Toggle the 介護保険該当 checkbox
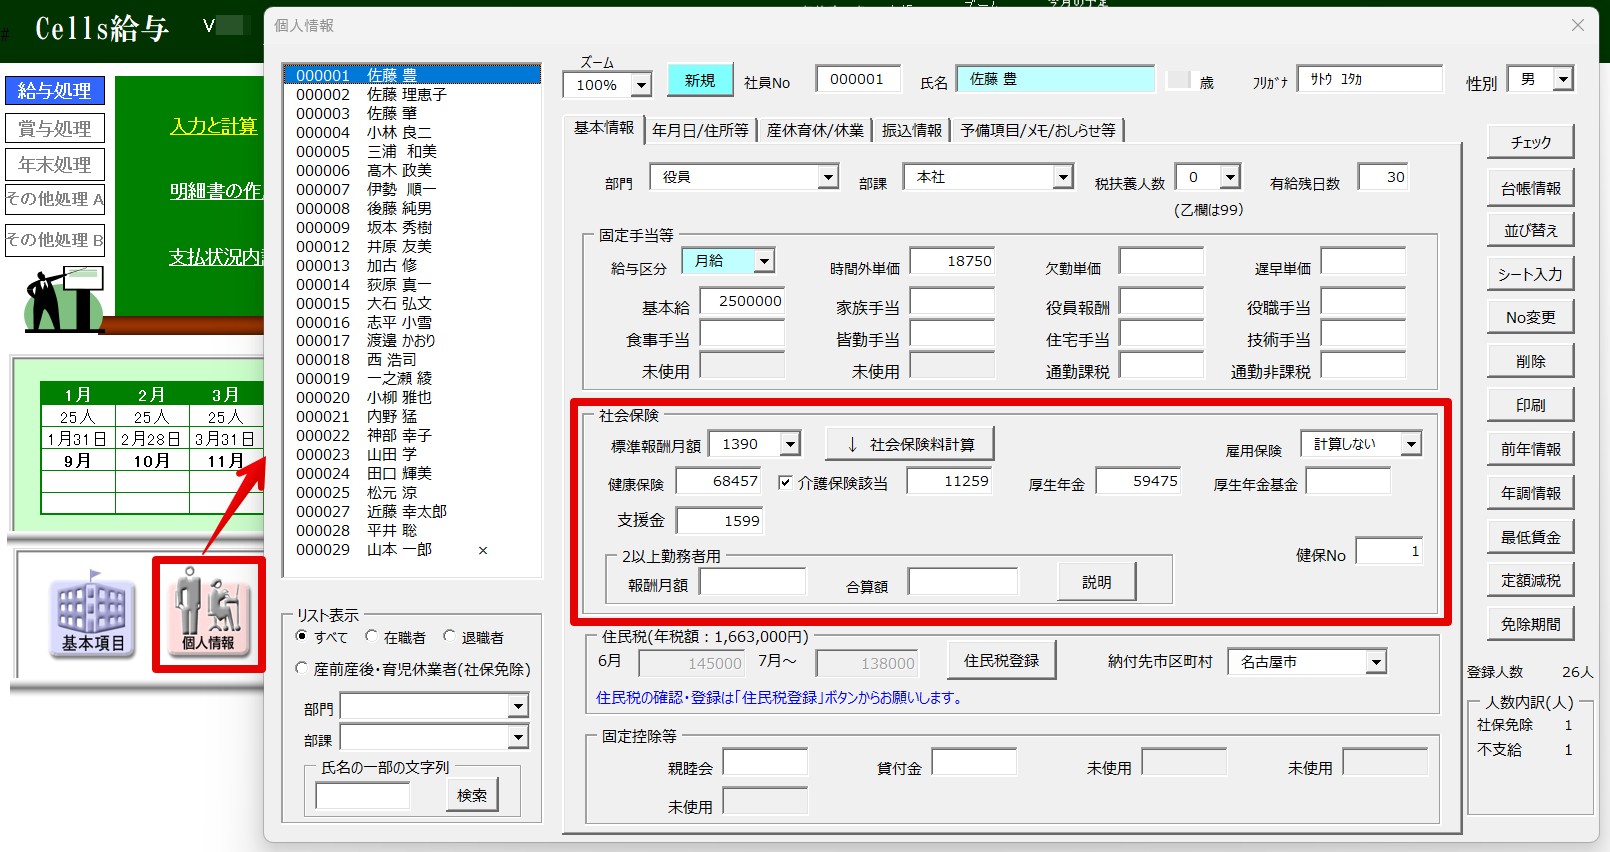The image size is (1610, 852). click(785, 482)
